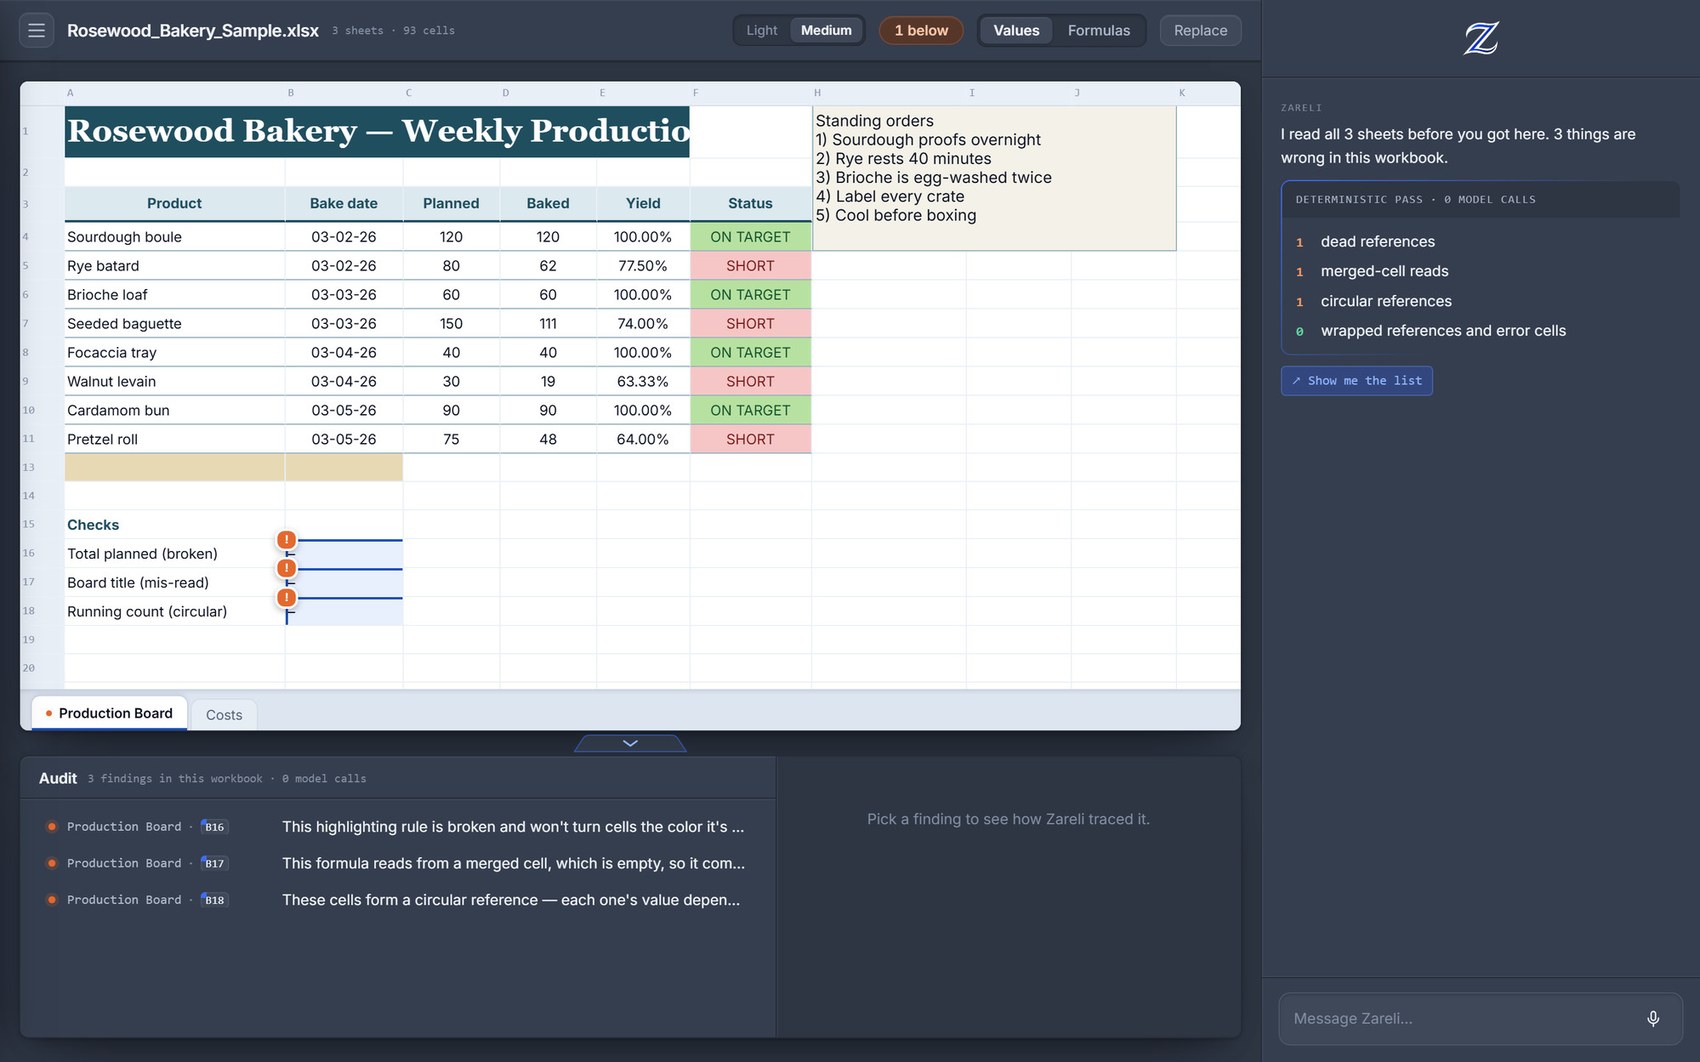
Task: Select the 'Rye batard' cell
Action: pos(174,266)
